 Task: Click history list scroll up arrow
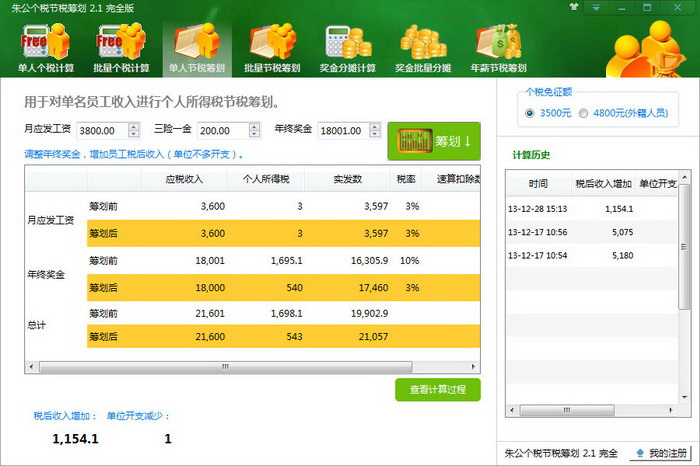tap(684, 177)
